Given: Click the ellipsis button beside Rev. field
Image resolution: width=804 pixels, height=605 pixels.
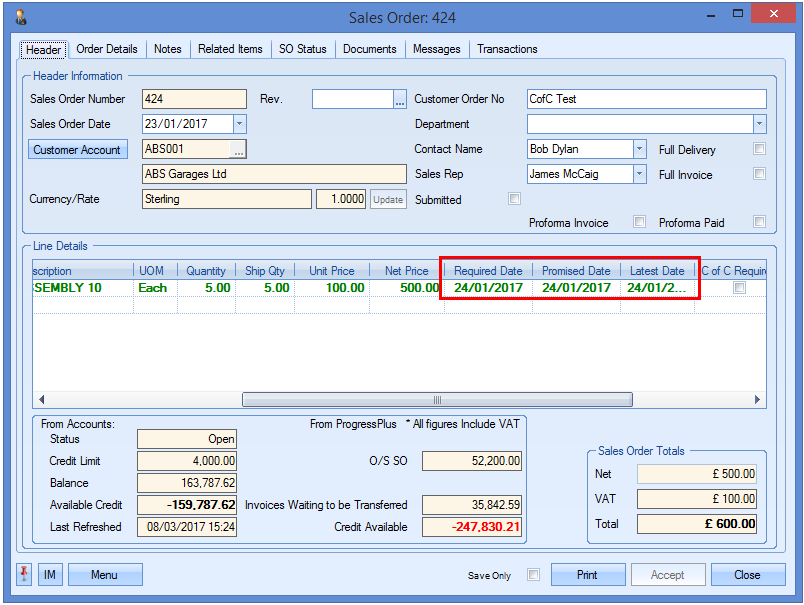Looking at the screenshot, I should [399, 99].
